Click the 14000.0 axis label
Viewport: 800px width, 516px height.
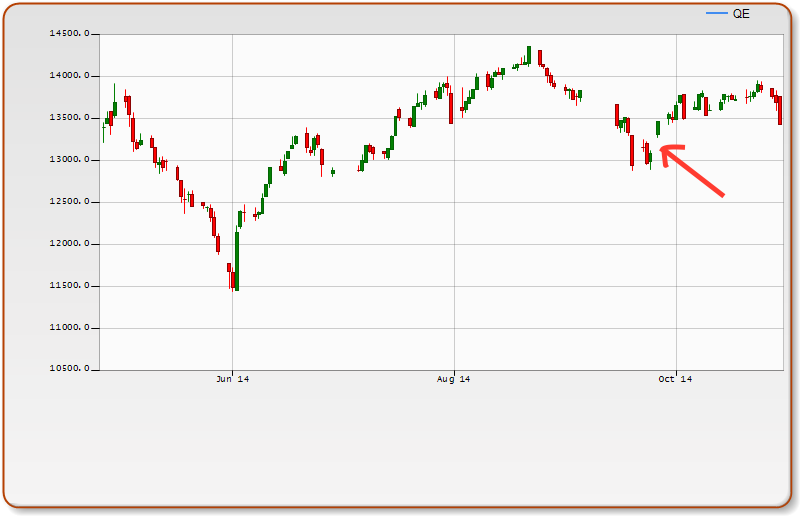coord(69,76)
